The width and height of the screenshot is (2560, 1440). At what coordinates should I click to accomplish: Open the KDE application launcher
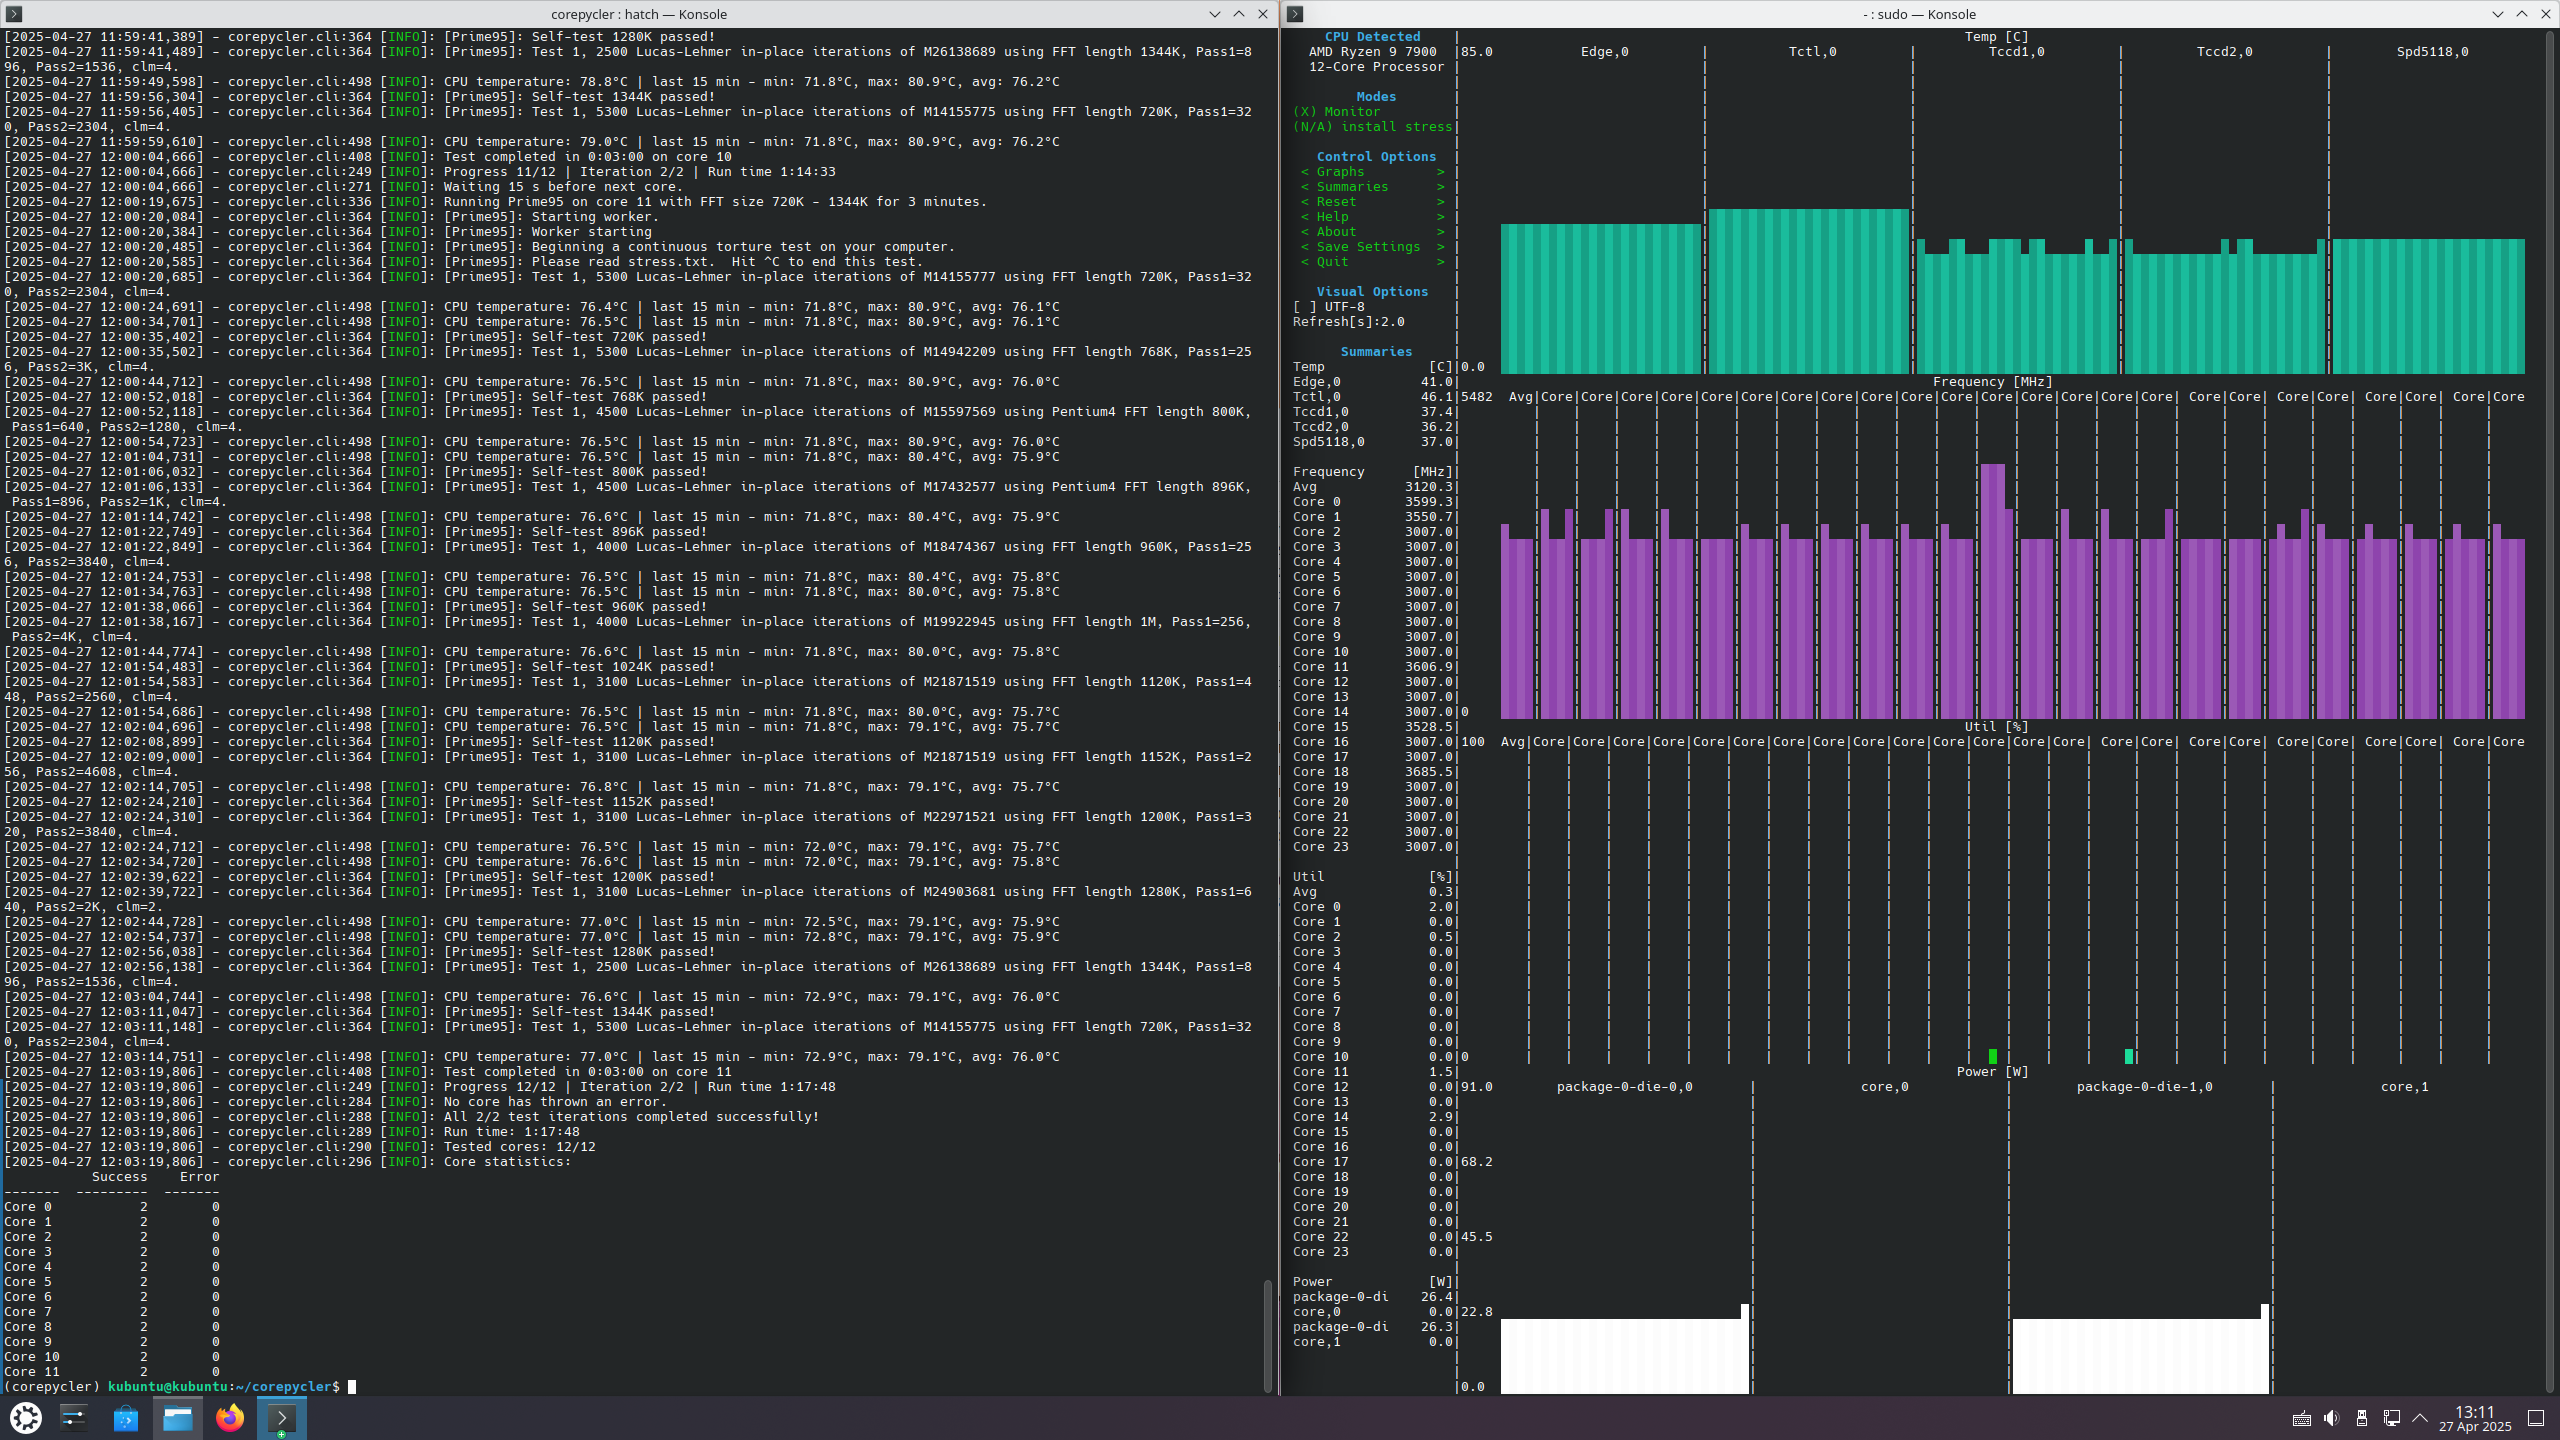(x=26, y=1417)
